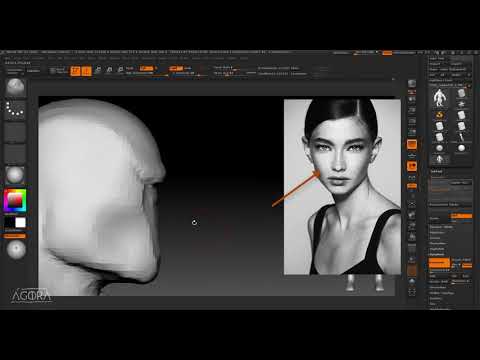Image resolution: width=480 pixels, height=360 pixels.
Task: Toggle the orange DynaMesh button
Action: pyautogui.click(x=439, y=263)
